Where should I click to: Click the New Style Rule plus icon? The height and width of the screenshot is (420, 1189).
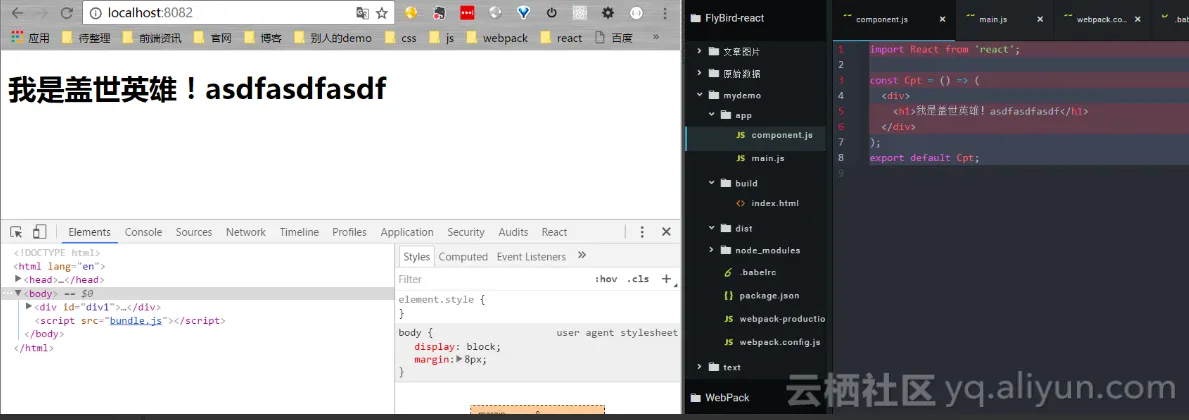click(x=667, y=279)
